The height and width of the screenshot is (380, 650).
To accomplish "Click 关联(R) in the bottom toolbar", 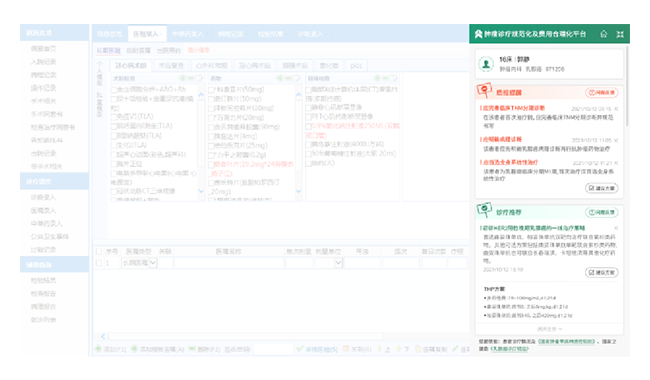I will [357, 349].
